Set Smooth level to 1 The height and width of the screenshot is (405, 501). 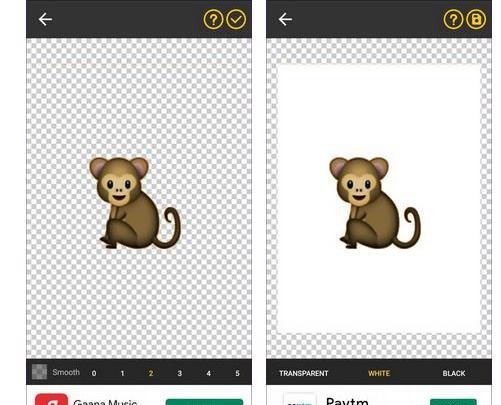[x=122, y=373]
